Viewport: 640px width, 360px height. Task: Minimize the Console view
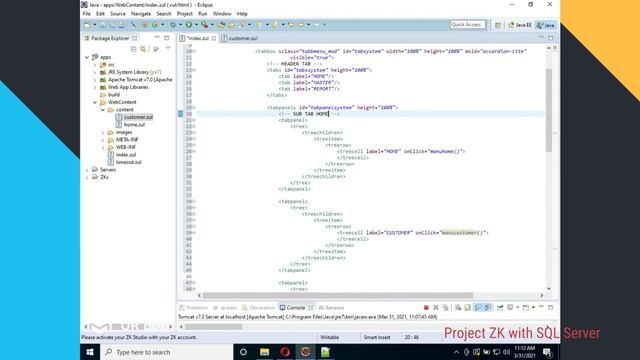click(541, 307)
